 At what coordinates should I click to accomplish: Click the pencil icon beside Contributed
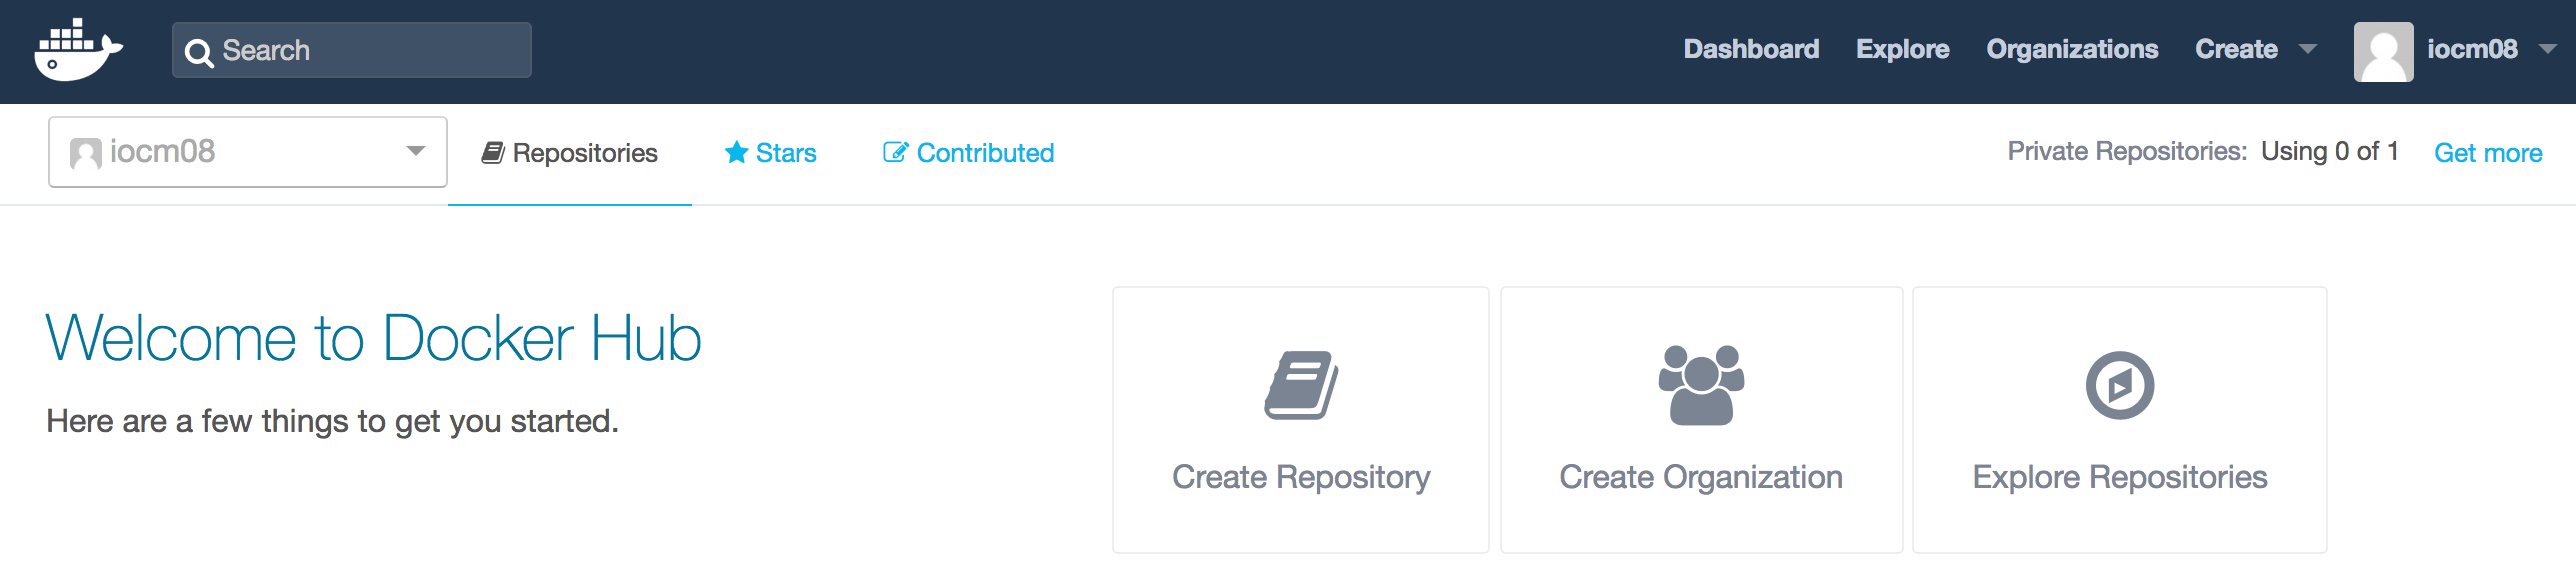(895, 153)
